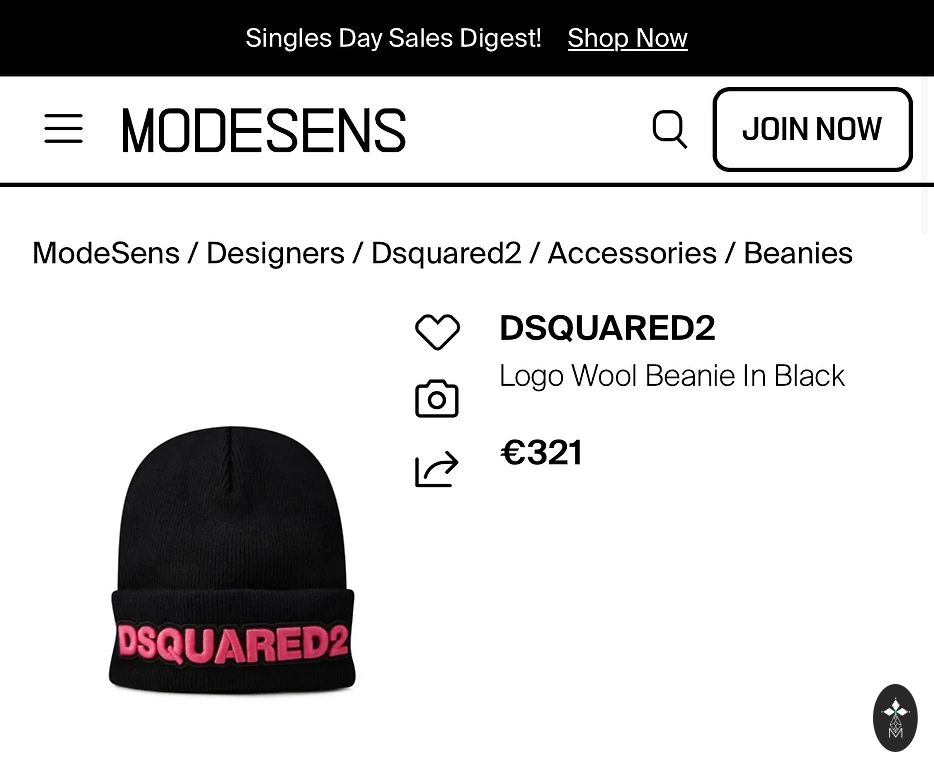Navigate to ModeSens breadcrumb
The width and height of the screenshot is (934, 768).
coord(106,254)
